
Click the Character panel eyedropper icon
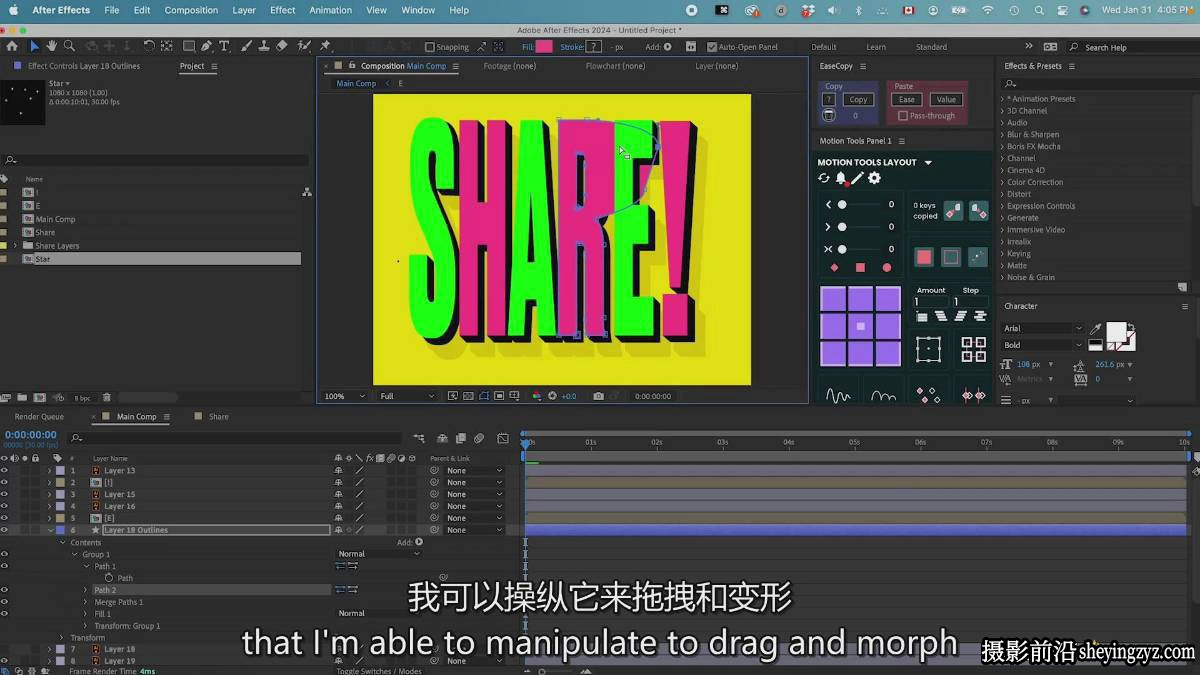(x=1095, y=329)
